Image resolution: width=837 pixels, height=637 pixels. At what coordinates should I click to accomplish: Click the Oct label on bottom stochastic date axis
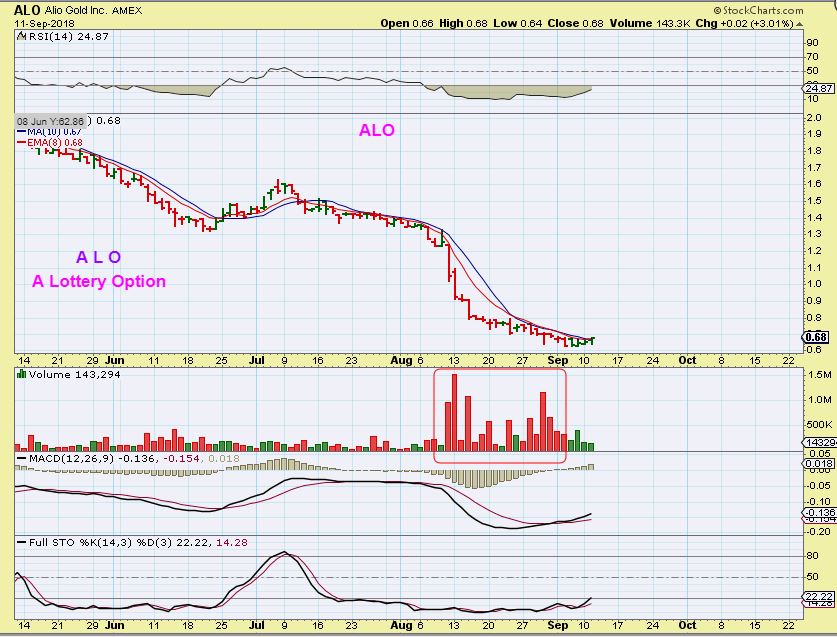pyautogui.click(x=687, y=625)
